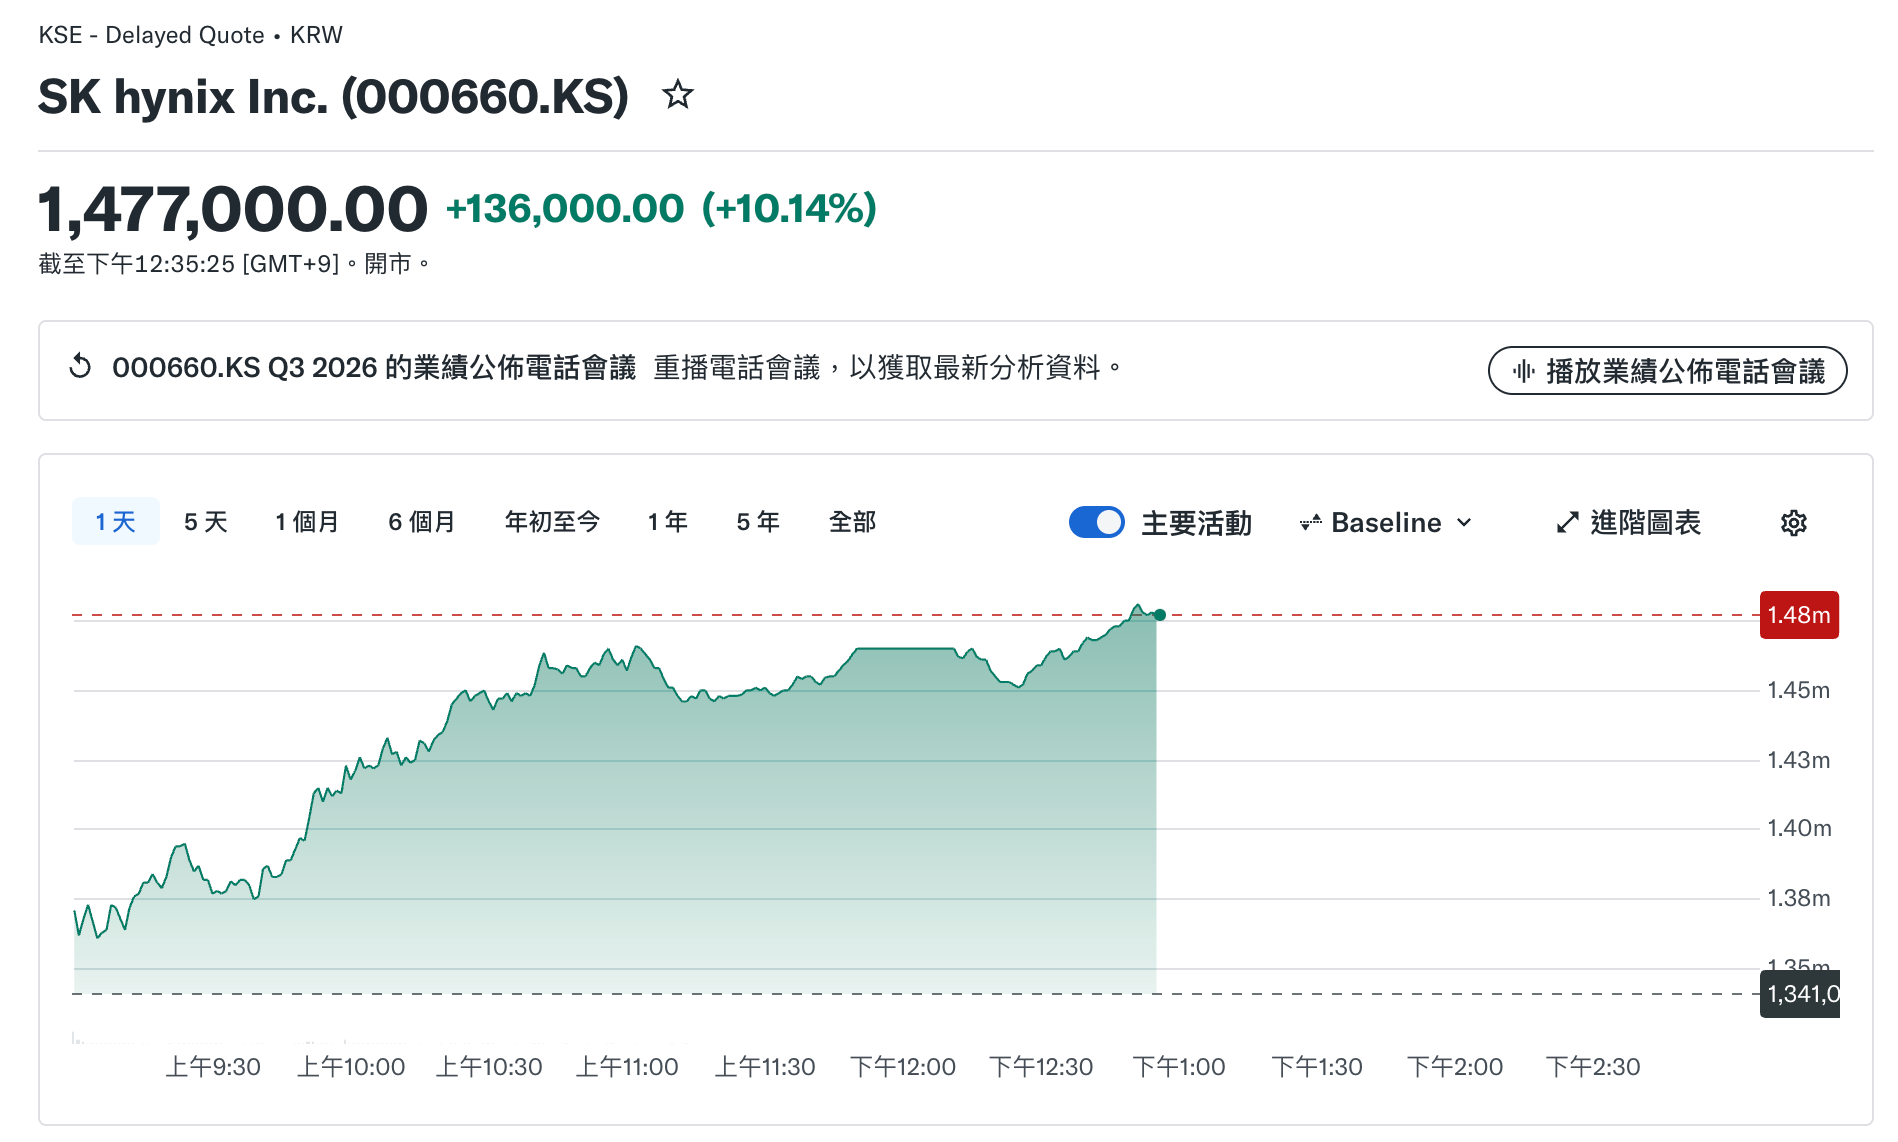Switch to the 5 天 range

click(206, 522)
